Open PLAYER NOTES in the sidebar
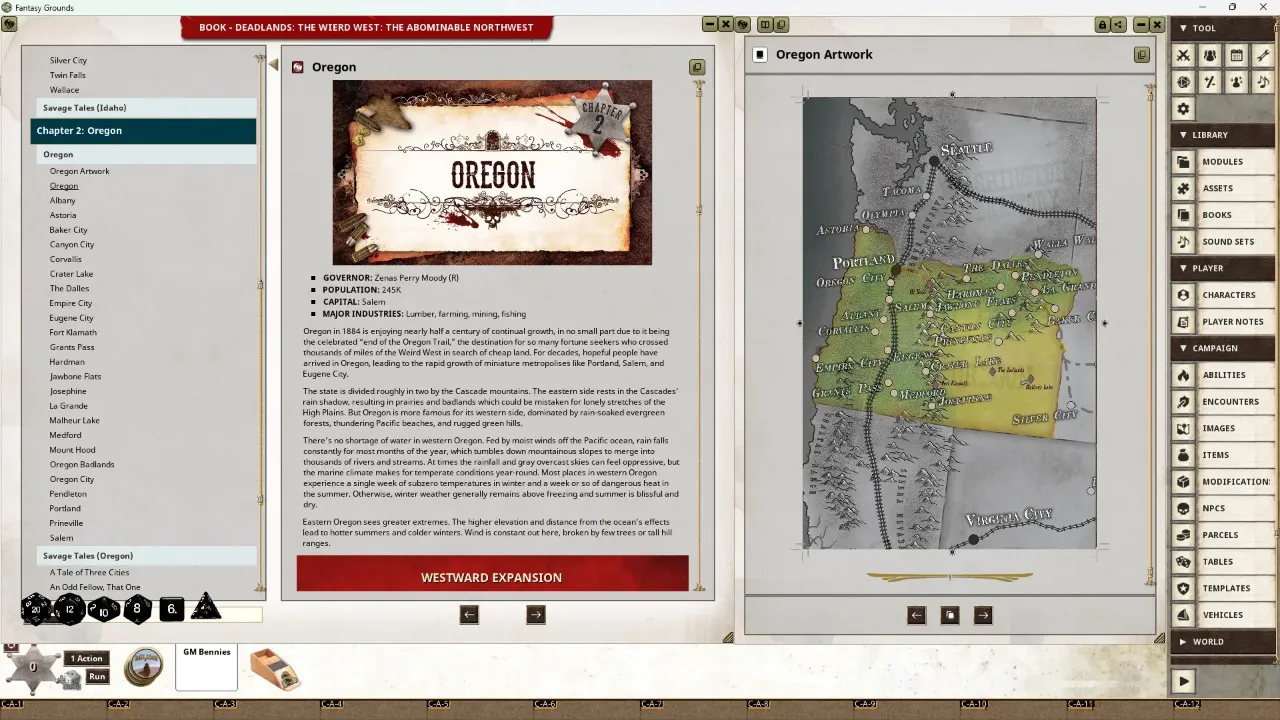This screenshot has width=1280, height=720. point(1223,322)
